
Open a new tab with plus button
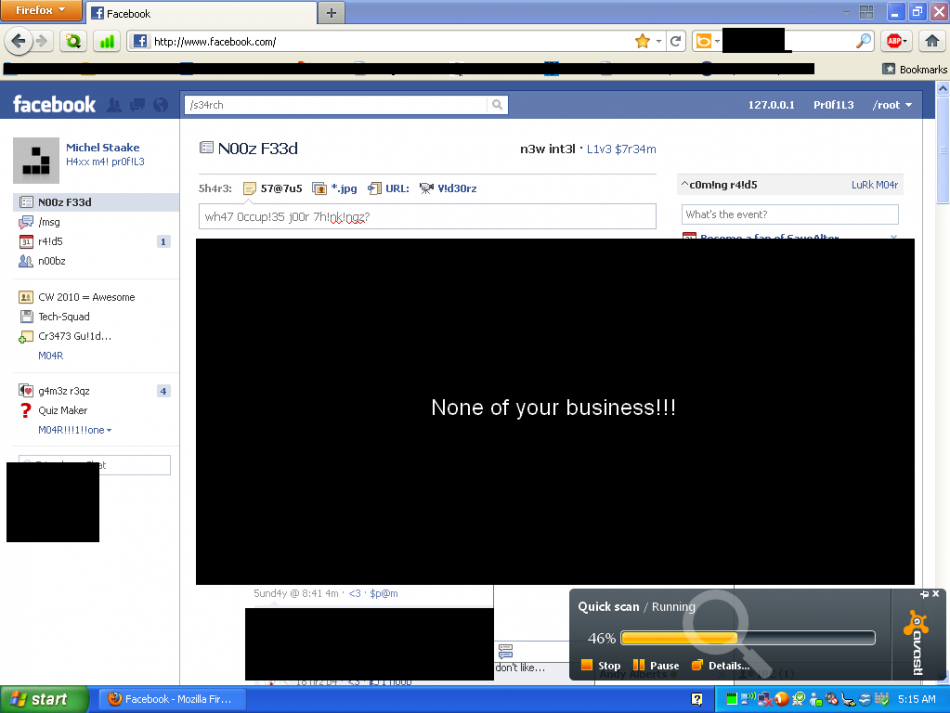(x=331, y=13)
